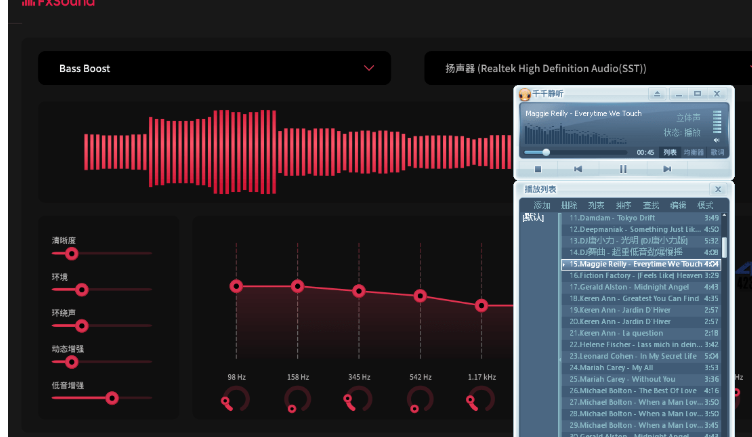Screen dimensions: 752x437
Task: Skip to next track in 千千静听
Action: [667, 169]
